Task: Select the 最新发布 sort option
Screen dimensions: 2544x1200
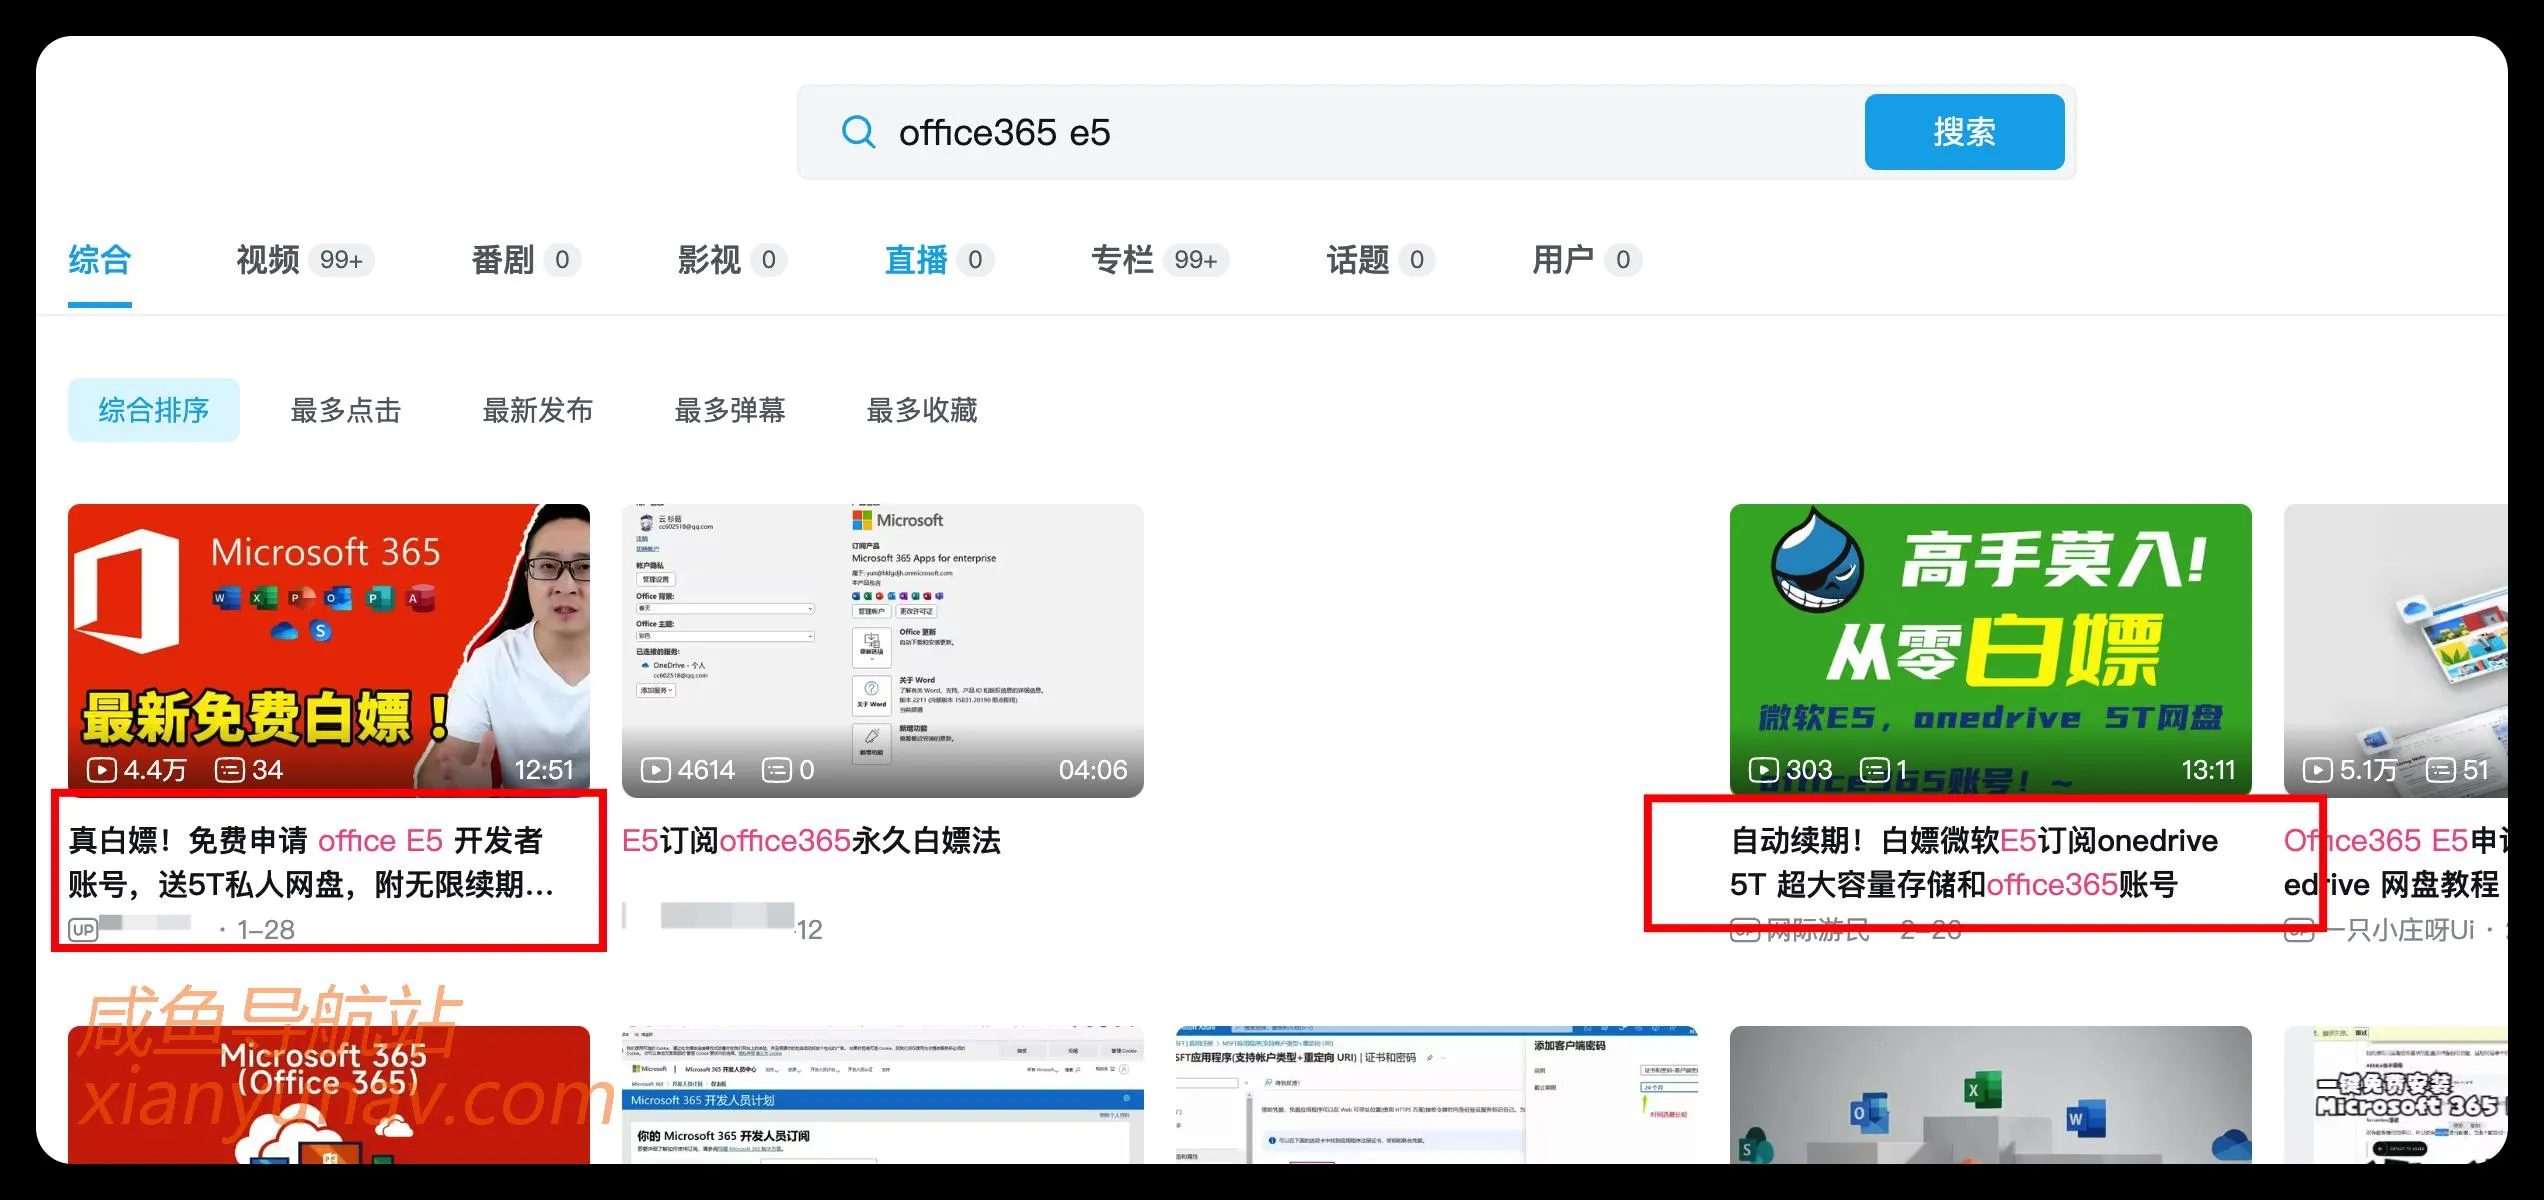Action: 538,410
